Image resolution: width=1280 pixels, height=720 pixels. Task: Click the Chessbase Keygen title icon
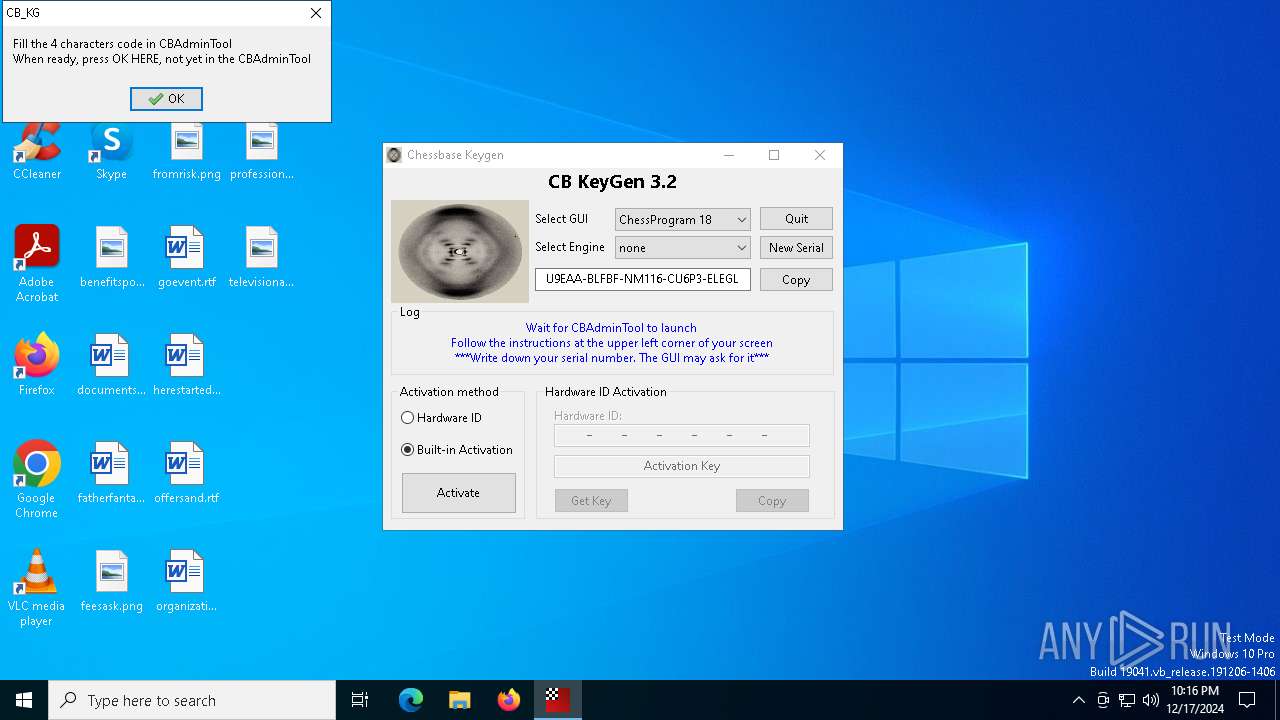[x=394, y=155]
